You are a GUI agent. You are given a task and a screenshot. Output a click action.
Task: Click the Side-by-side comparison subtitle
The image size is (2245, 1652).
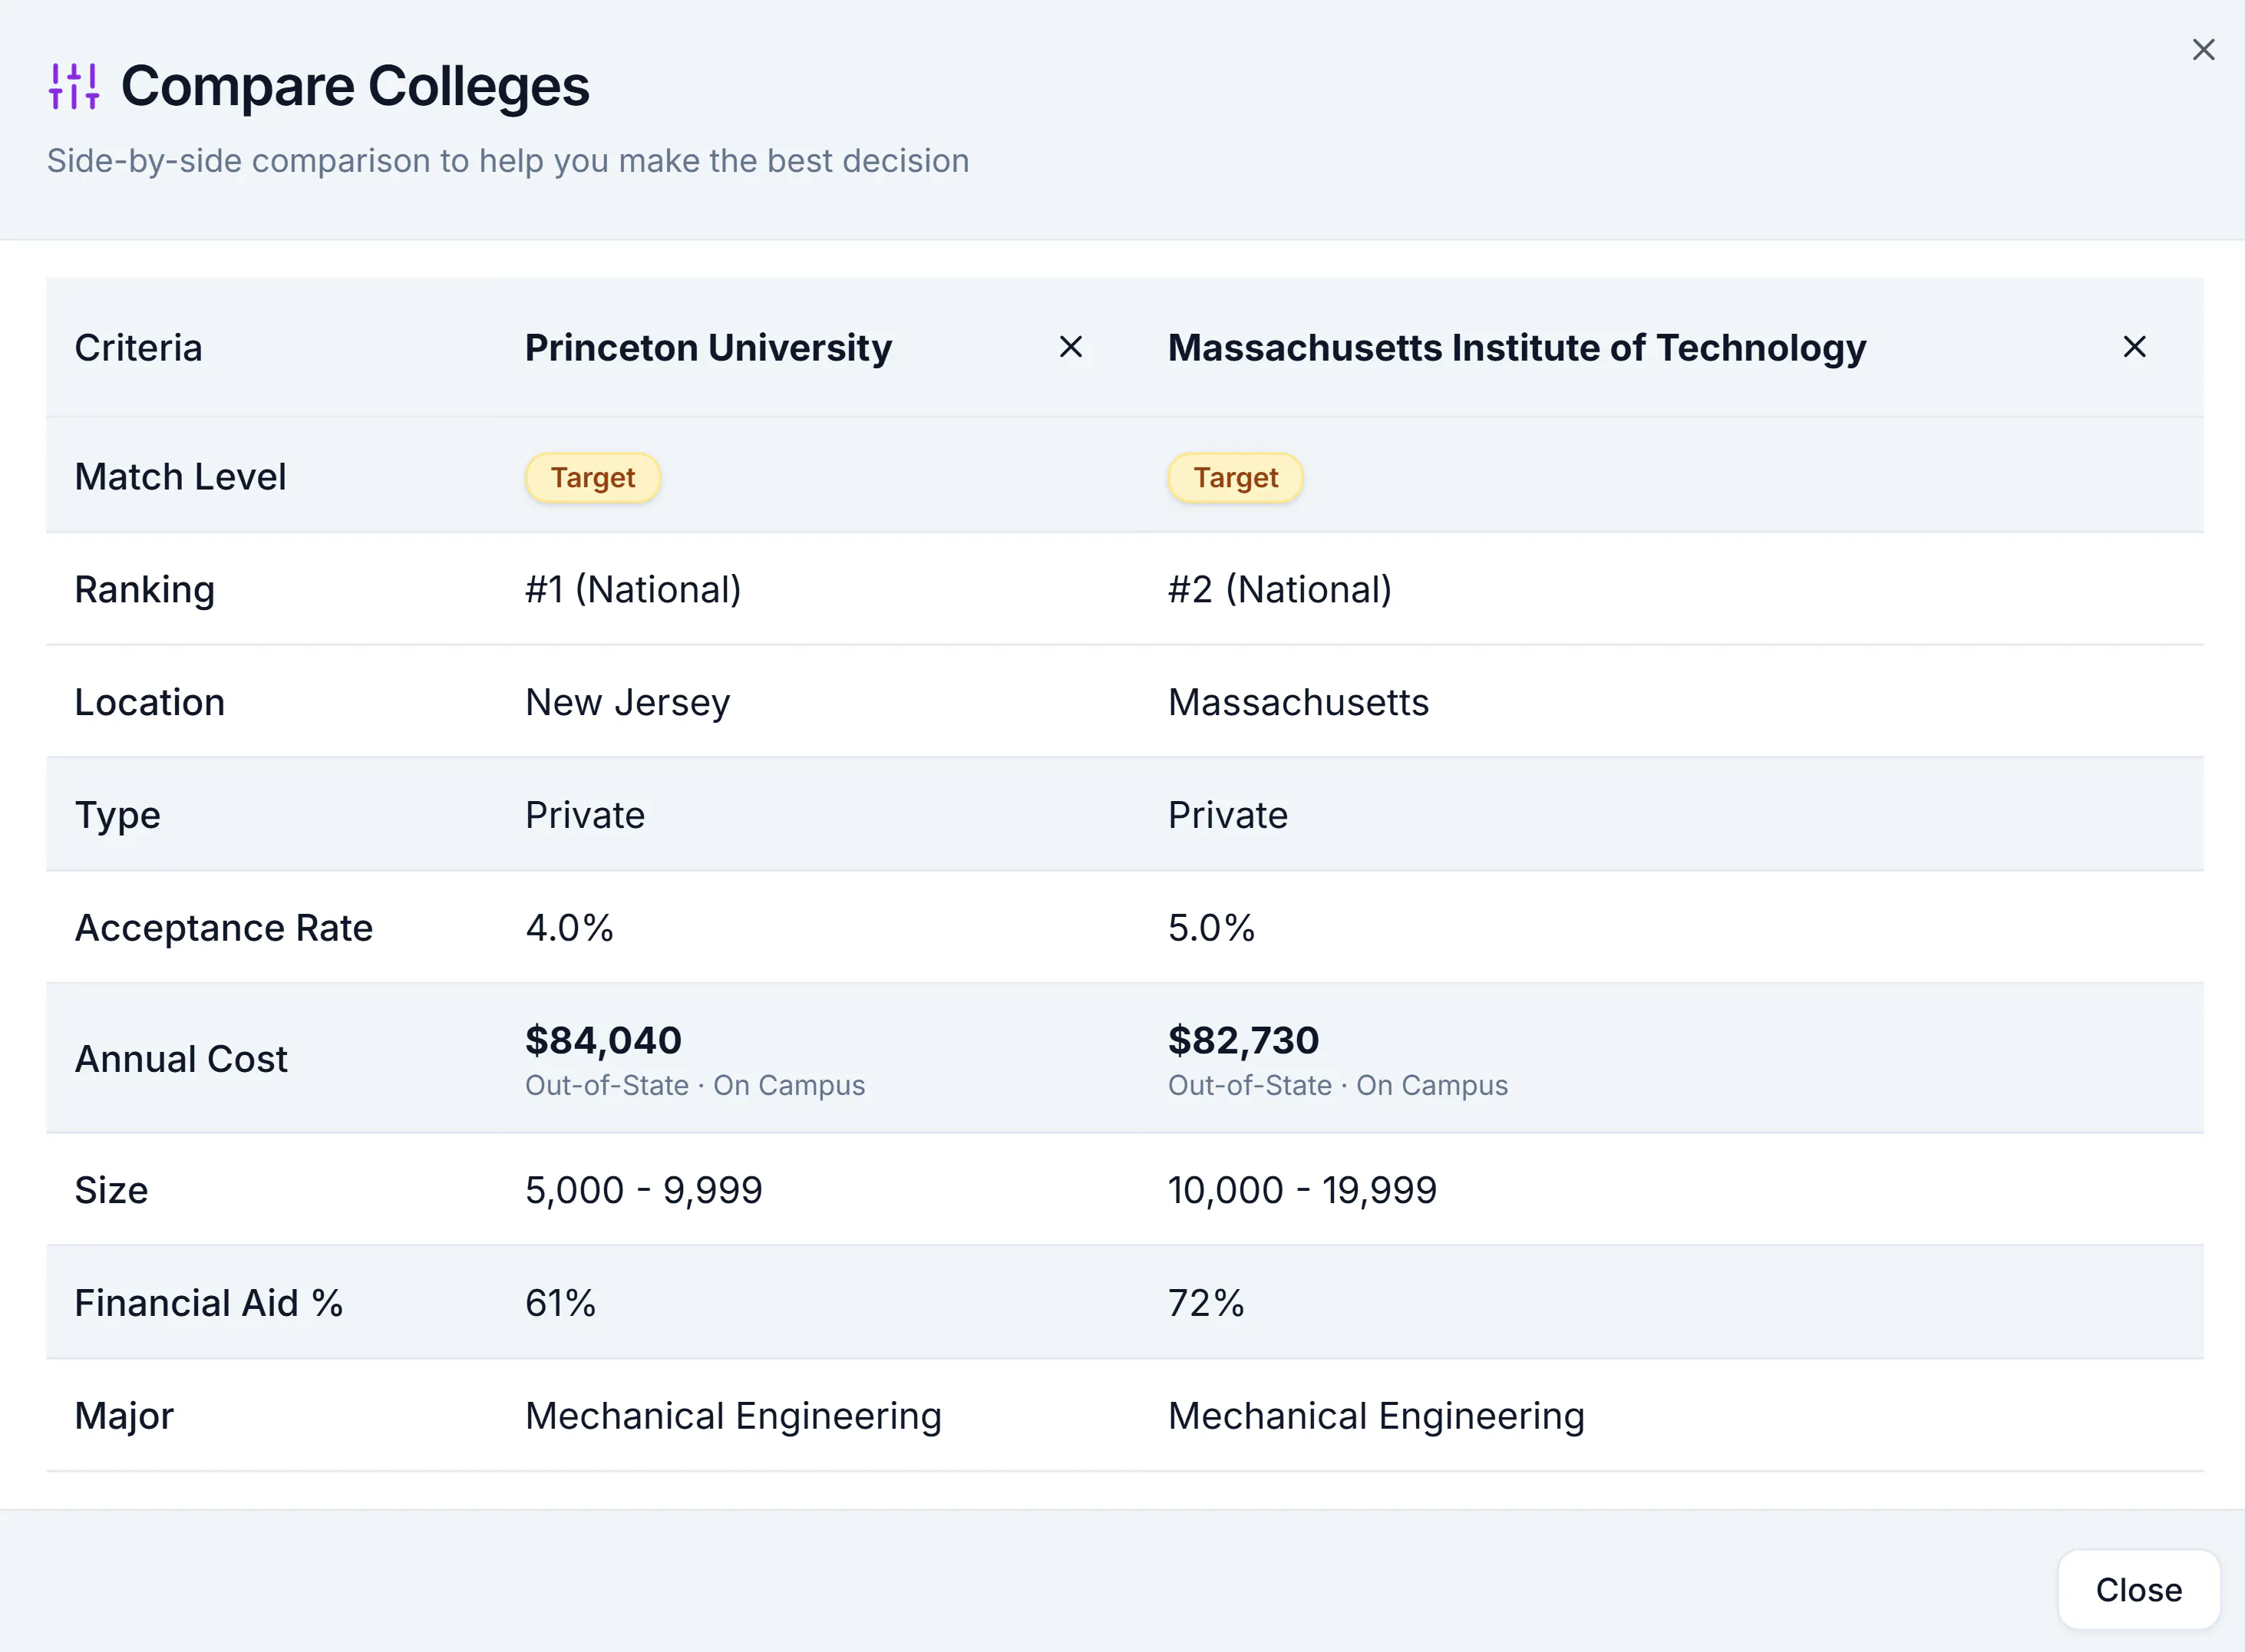coord(508,161)
